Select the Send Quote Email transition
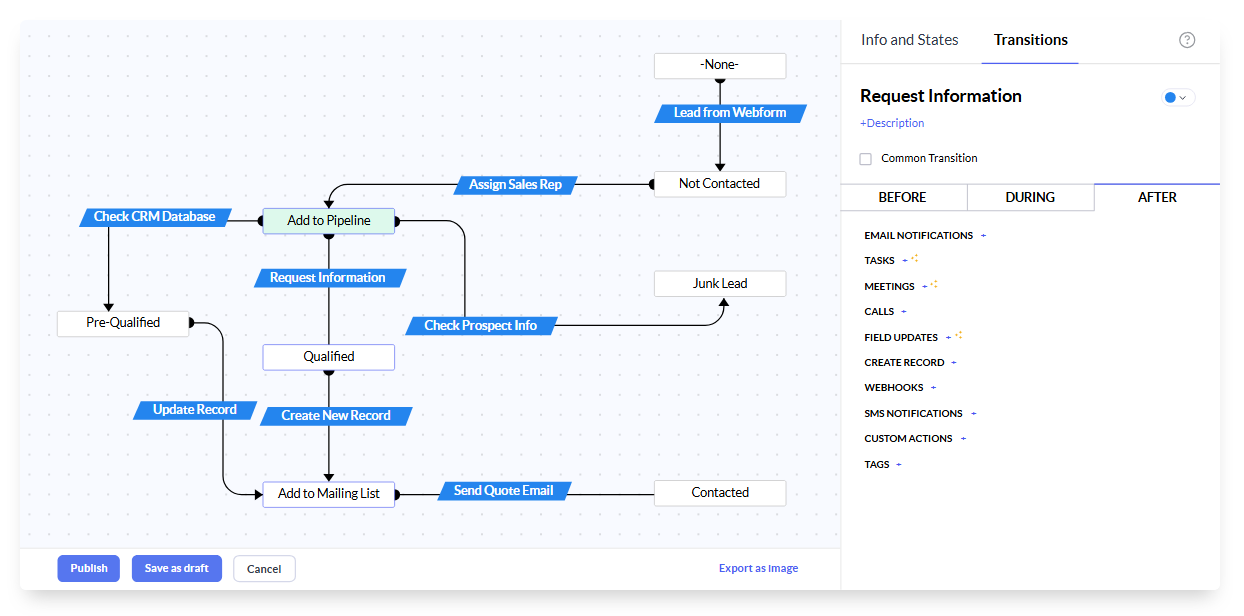The height and width of the screenshot is (616, 1244). (x=504, y=491)
